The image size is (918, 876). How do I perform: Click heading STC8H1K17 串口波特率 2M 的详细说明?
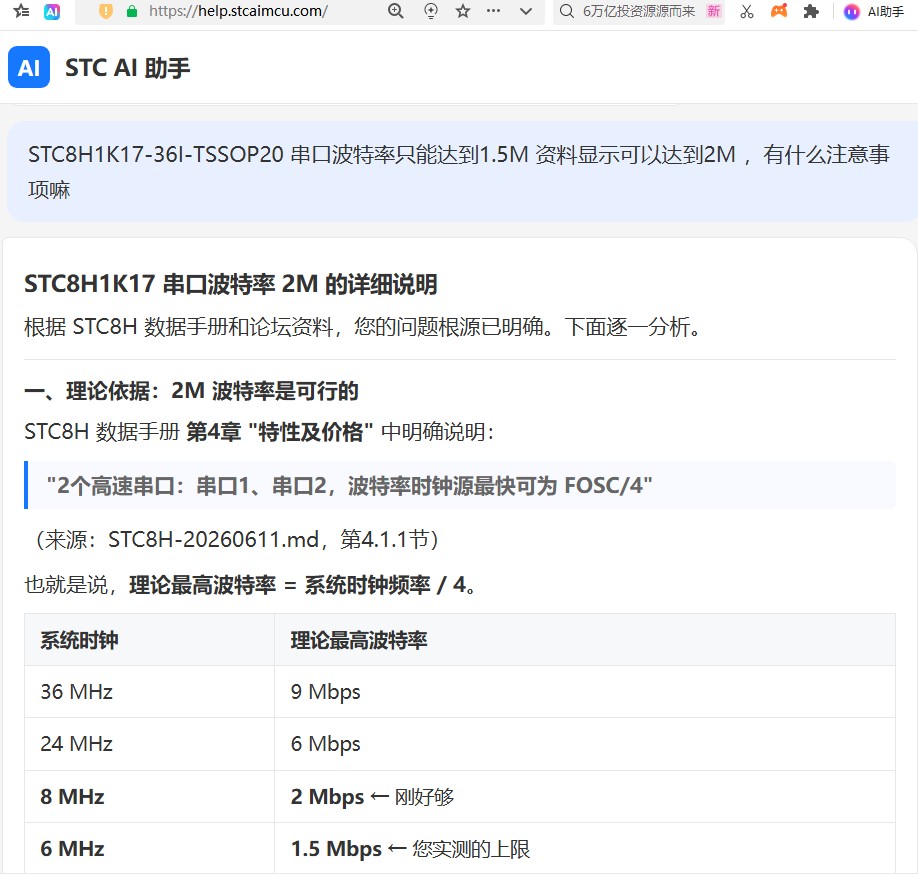click(x=231, y=284)
